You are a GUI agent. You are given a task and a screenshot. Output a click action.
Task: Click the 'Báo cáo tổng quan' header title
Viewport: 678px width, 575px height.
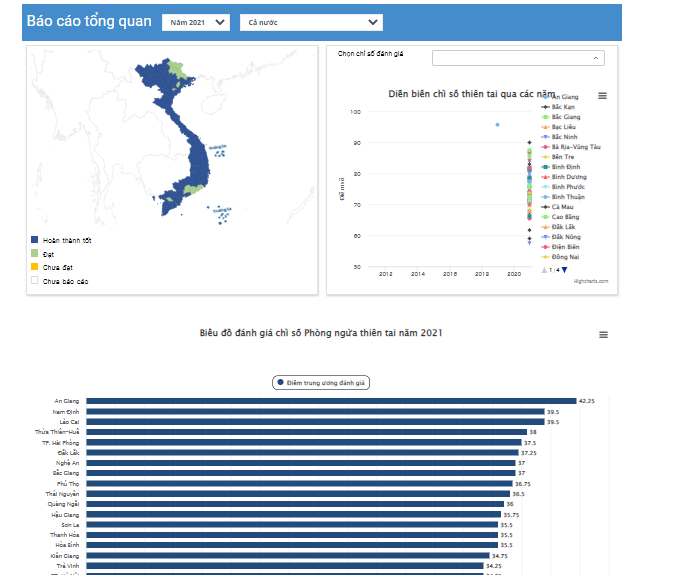coord(88,22)
